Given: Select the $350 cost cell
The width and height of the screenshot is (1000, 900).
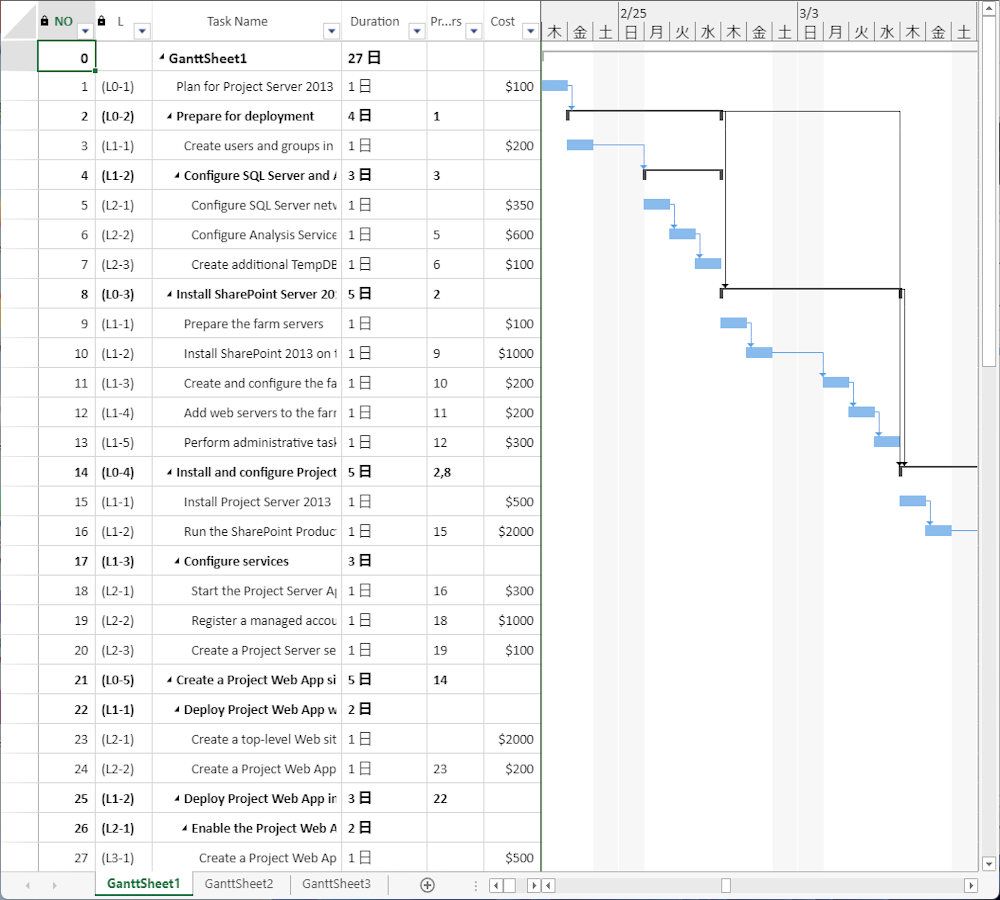Looking at the screenshot, I should click(512, 205).
